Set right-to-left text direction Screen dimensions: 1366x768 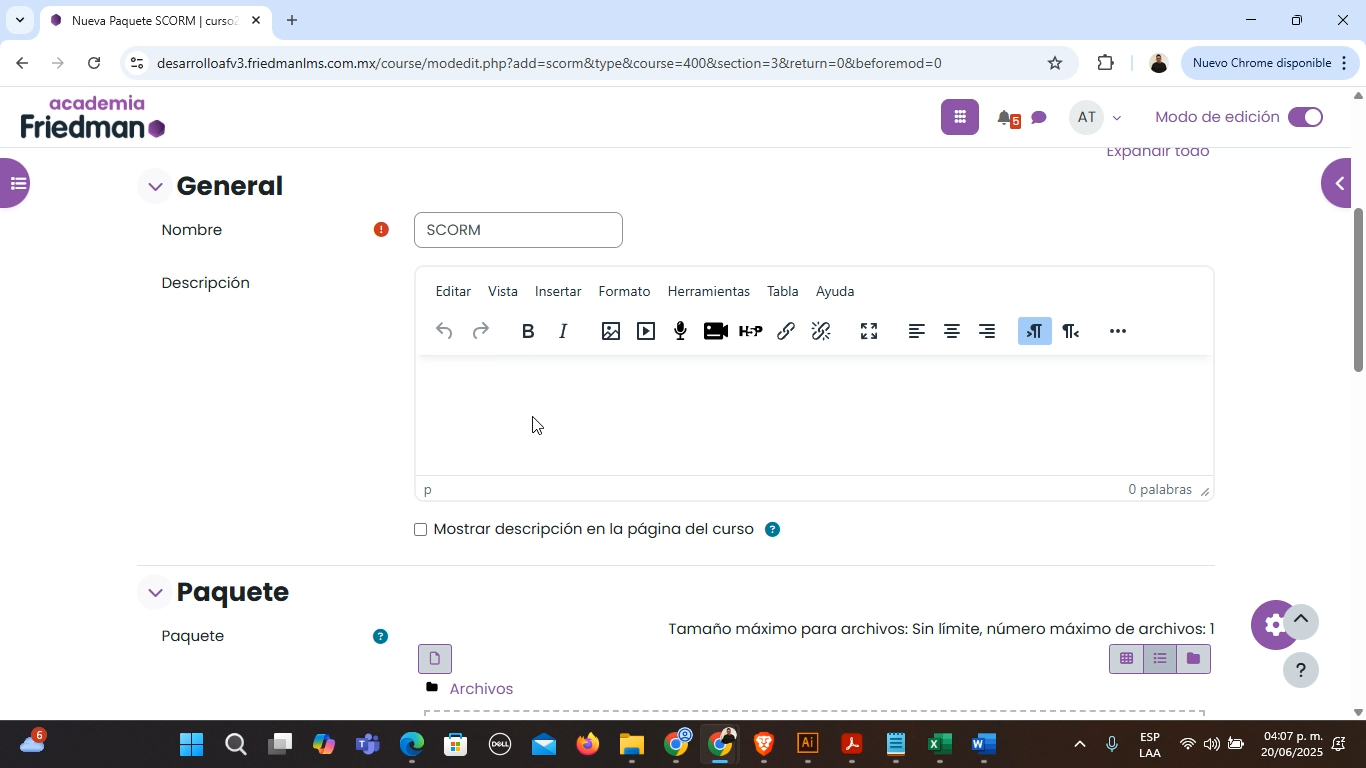(x=1070, y=331)
